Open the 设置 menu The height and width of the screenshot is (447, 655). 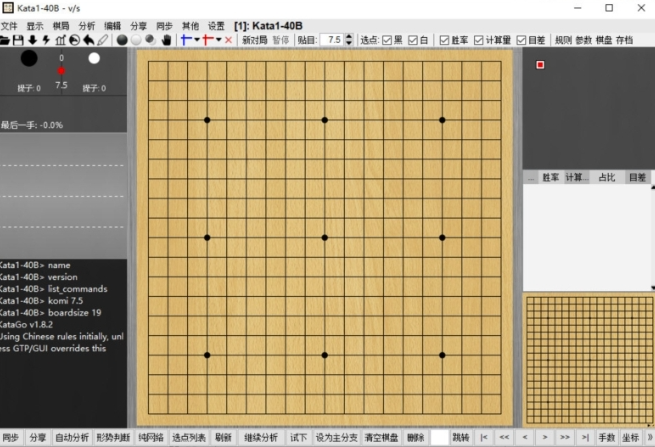pos(216,25)
